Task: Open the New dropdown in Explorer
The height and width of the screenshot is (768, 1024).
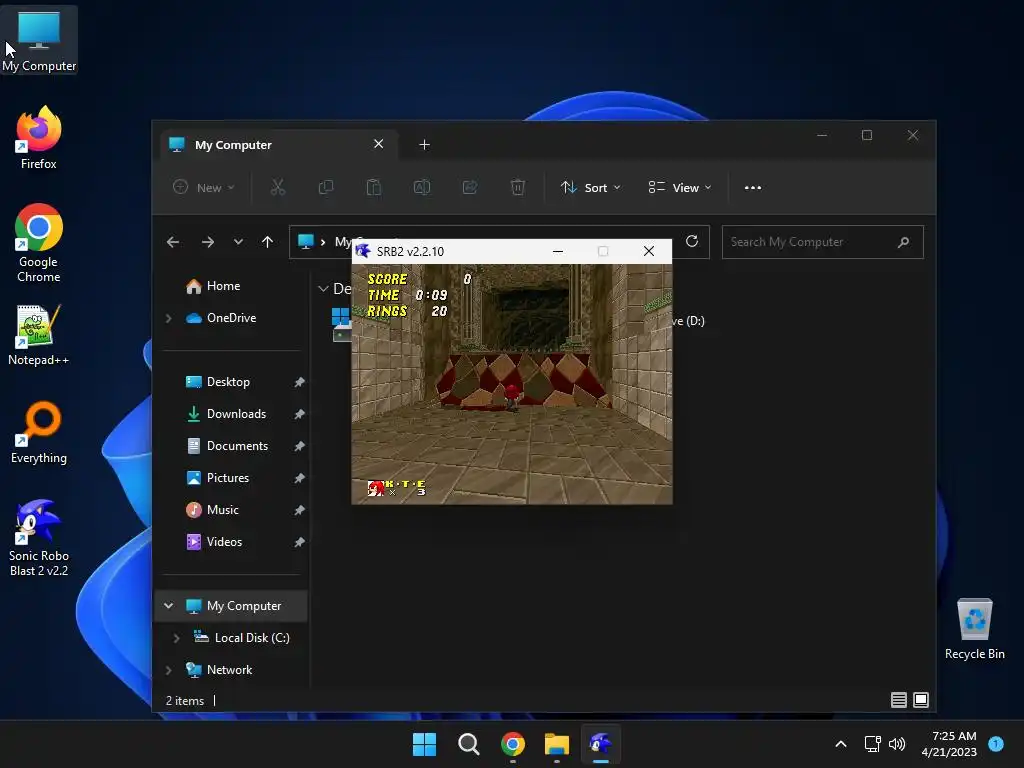Action: point(204,187)
